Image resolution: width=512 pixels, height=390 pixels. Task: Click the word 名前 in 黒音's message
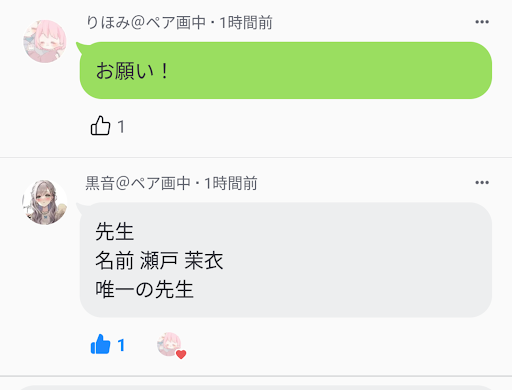[115, 260]
